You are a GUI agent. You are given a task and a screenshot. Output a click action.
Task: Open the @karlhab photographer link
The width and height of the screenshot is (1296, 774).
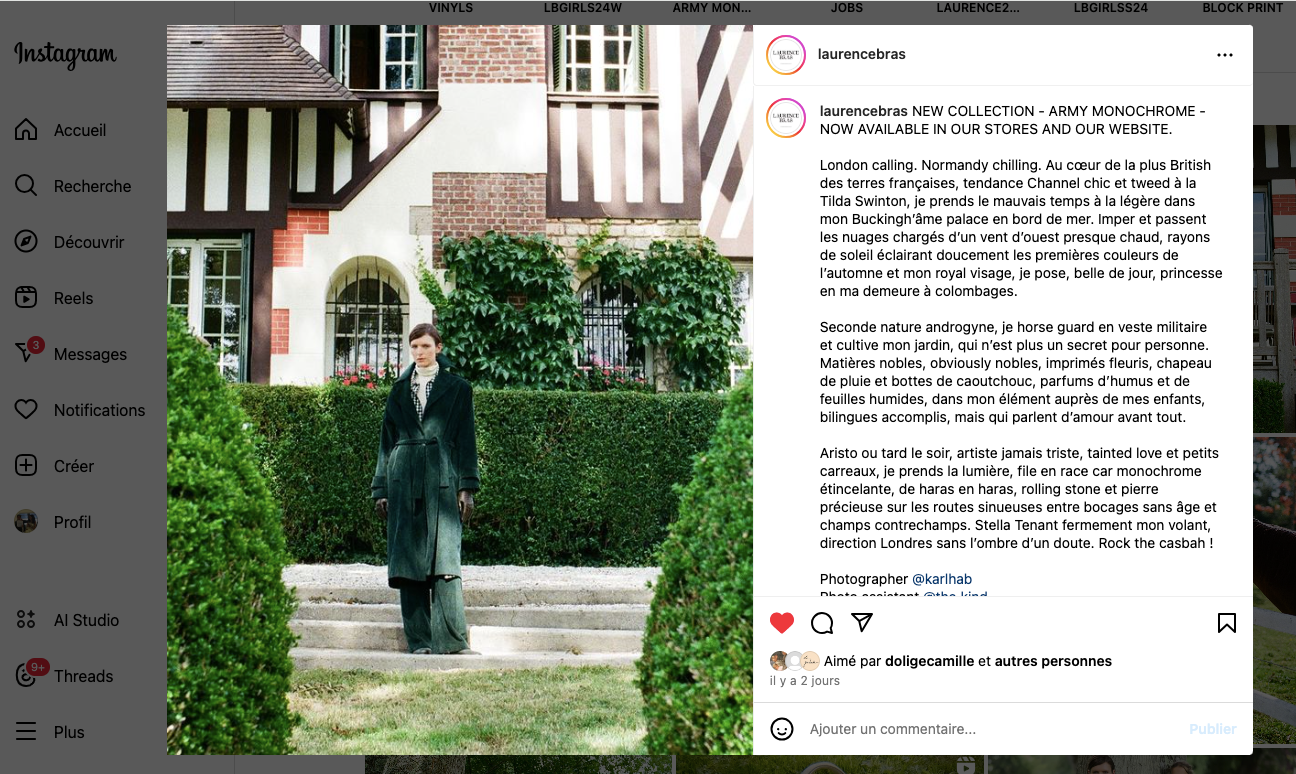(942, 579)
